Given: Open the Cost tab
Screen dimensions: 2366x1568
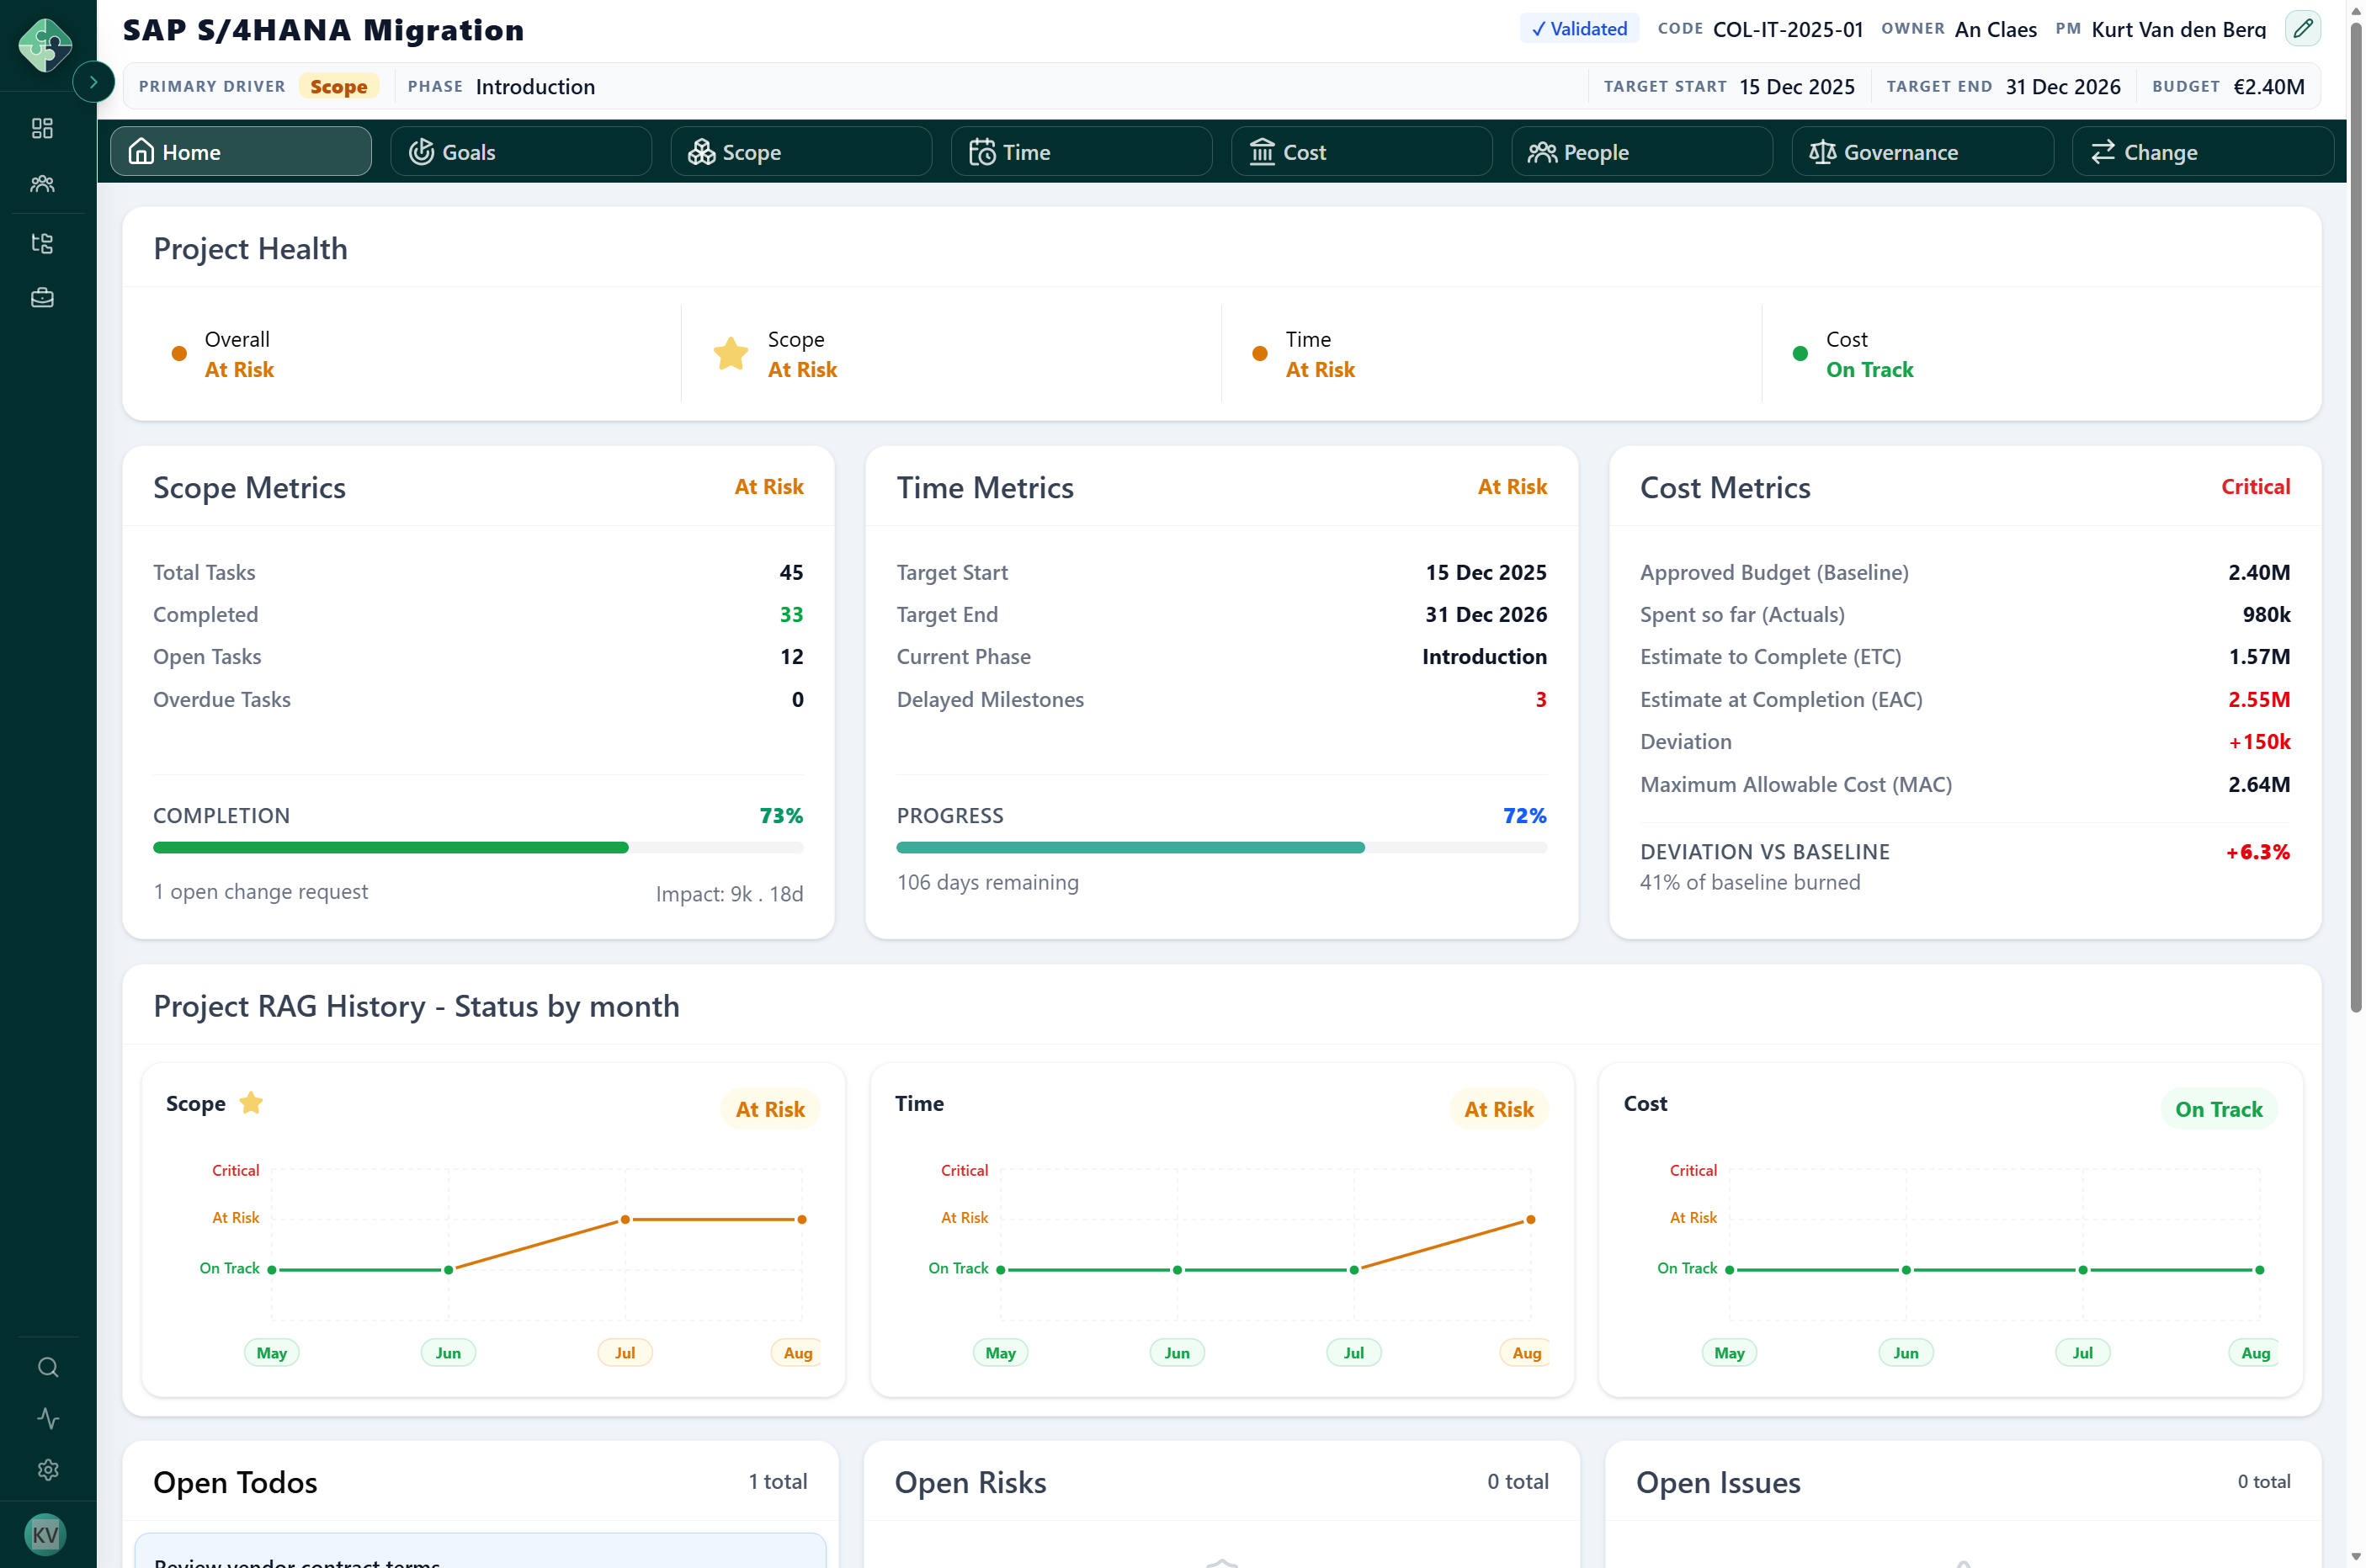Looking at the screenshot, I should (1362, 152).
